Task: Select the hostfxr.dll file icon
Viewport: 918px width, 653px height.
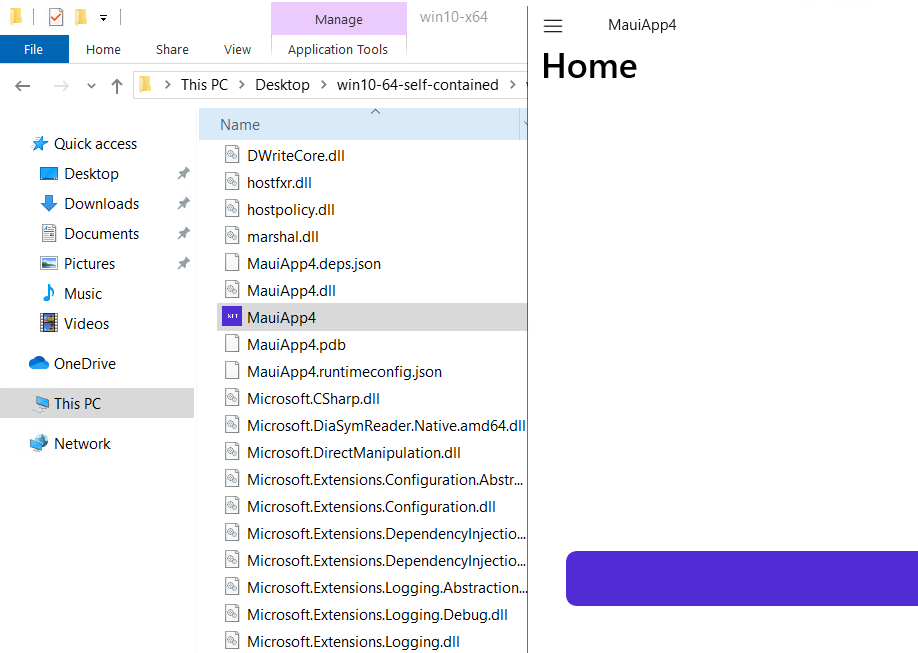Action: click(232, 182)
